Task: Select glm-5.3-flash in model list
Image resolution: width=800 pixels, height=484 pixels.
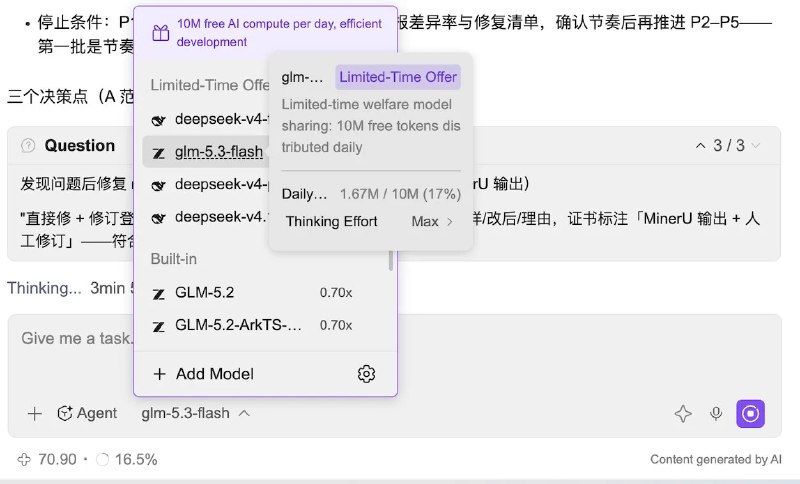Action: tap(205, 151)
